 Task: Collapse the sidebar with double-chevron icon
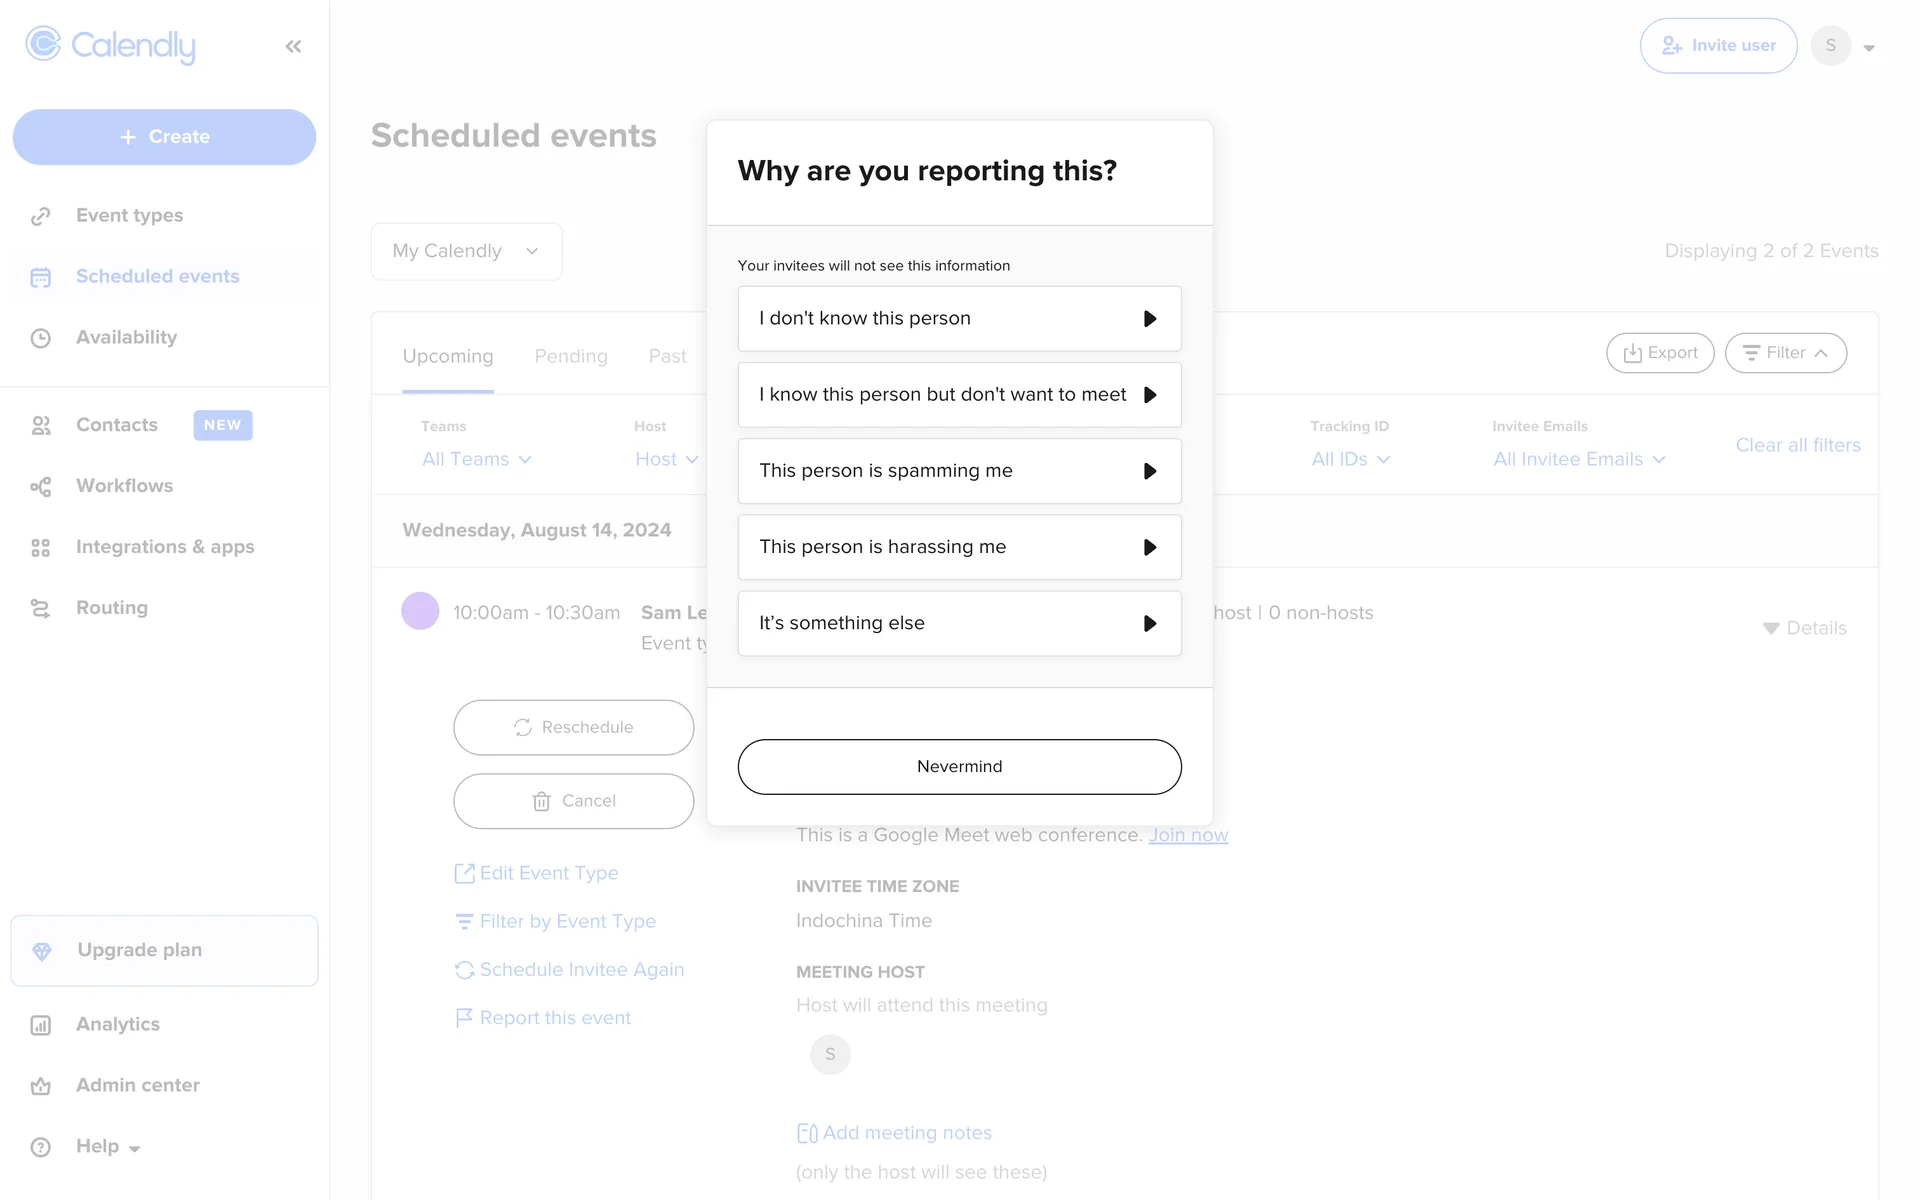click(x=293, y=46)
